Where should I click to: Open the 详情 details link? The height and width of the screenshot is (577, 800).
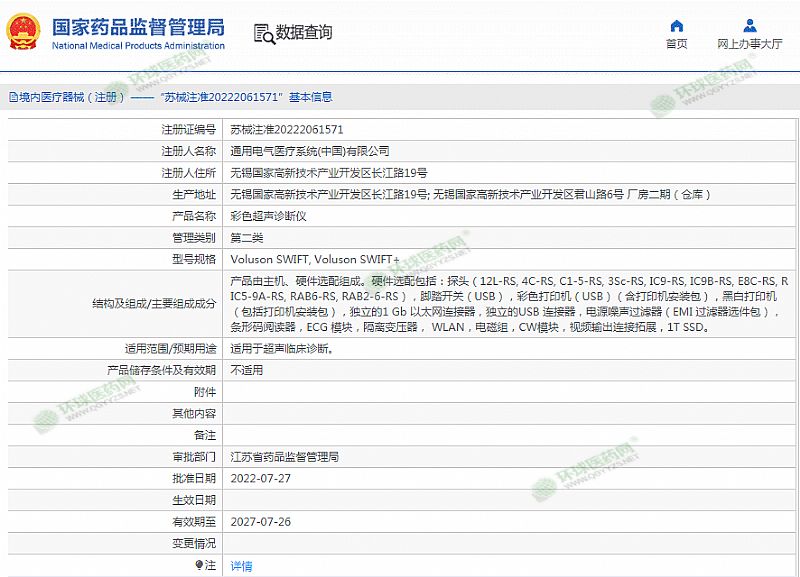[x=241, y=565]
